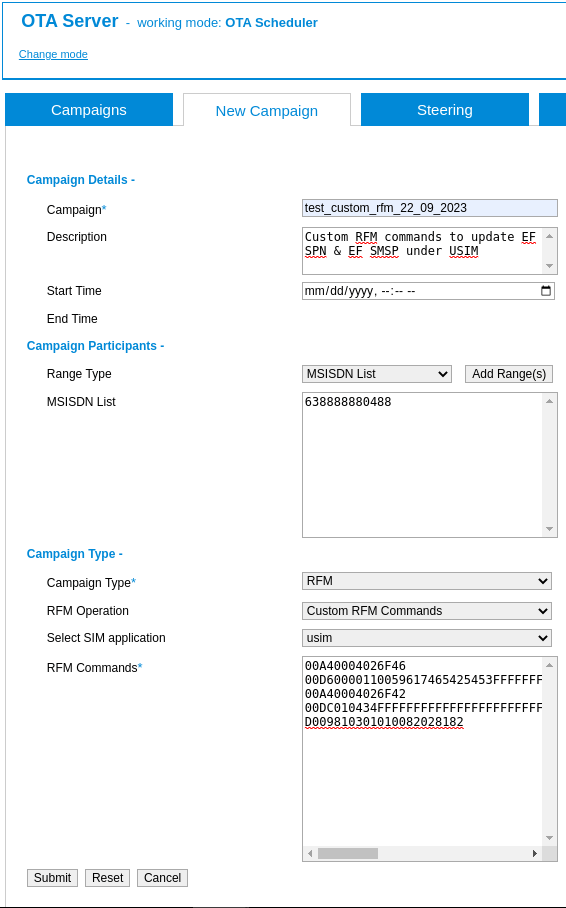Click the MSISDN value 638888880488
The image size is (566, 908).
(348, 401)
